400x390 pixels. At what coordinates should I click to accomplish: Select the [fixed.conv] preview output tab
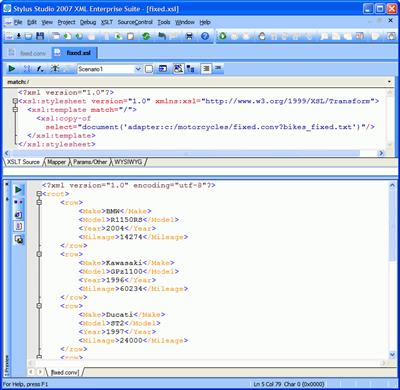tap(65, 372)
